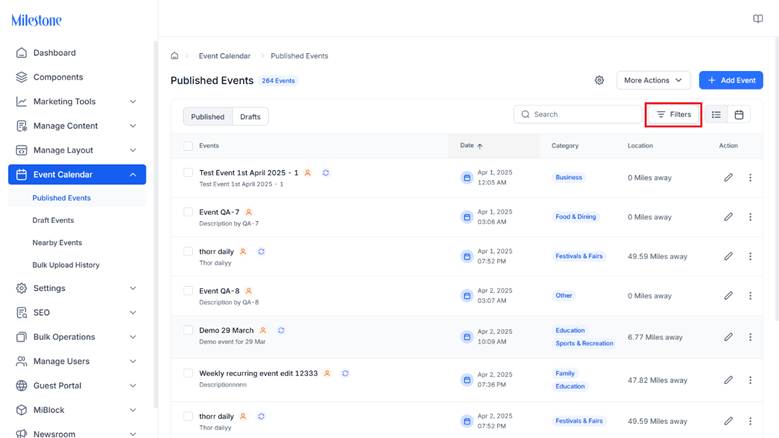Screen dimensions: 779x438
Task: Click Event Calendar breadcrumb link
Action: click(225, 56)
